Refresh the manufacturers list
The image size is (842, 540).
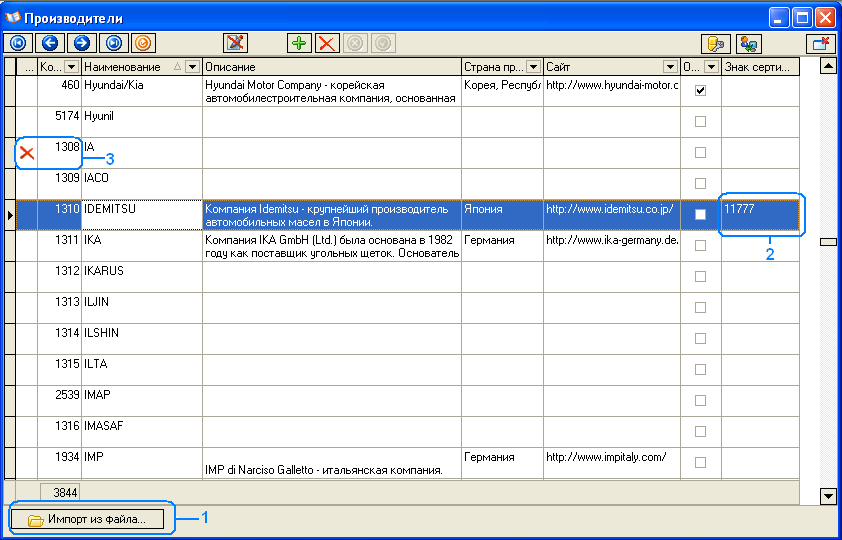(143, 43)
